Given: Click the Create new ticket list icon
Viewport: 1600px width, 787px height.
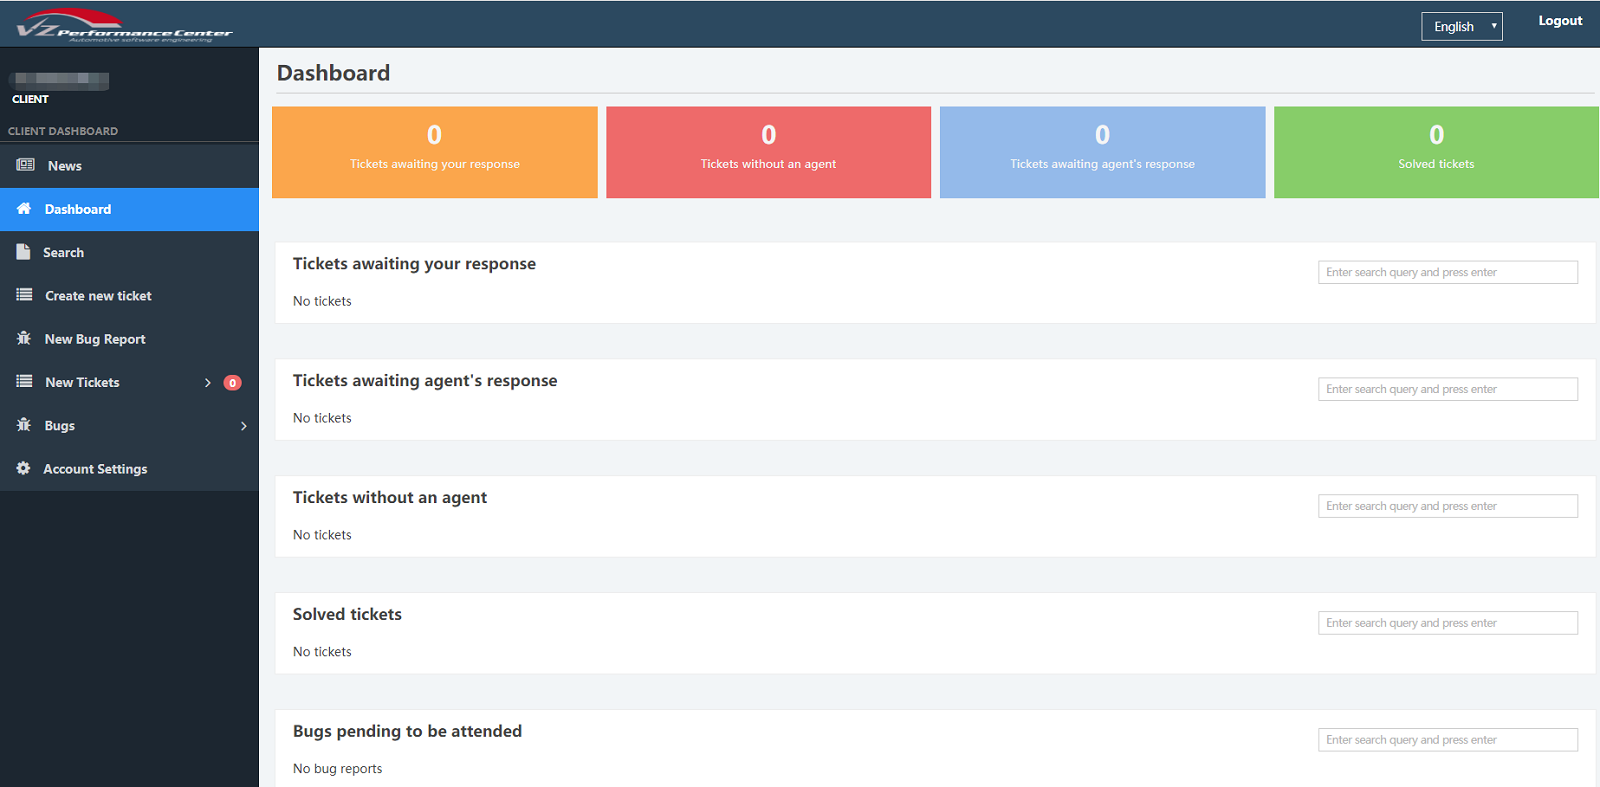Looking at the screenshot, I should pos(24,295).
